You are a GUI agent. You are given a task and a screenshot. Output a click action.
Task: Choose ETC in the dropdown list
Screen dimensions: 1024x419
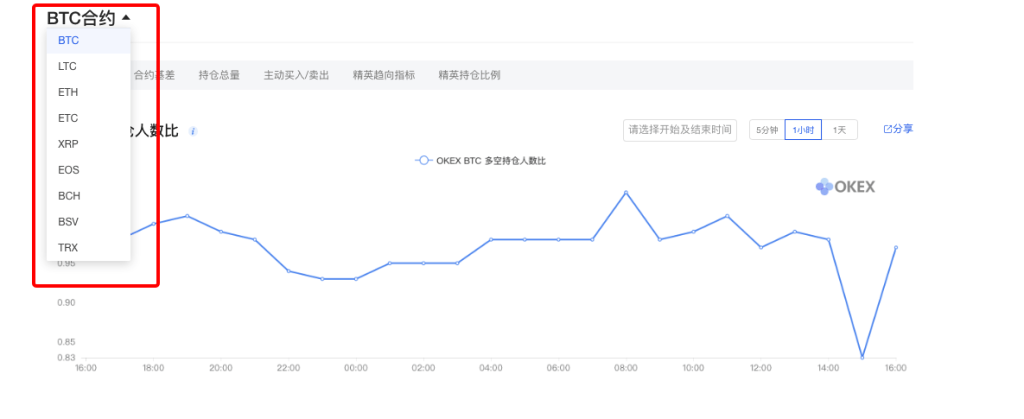click(68, 118)
